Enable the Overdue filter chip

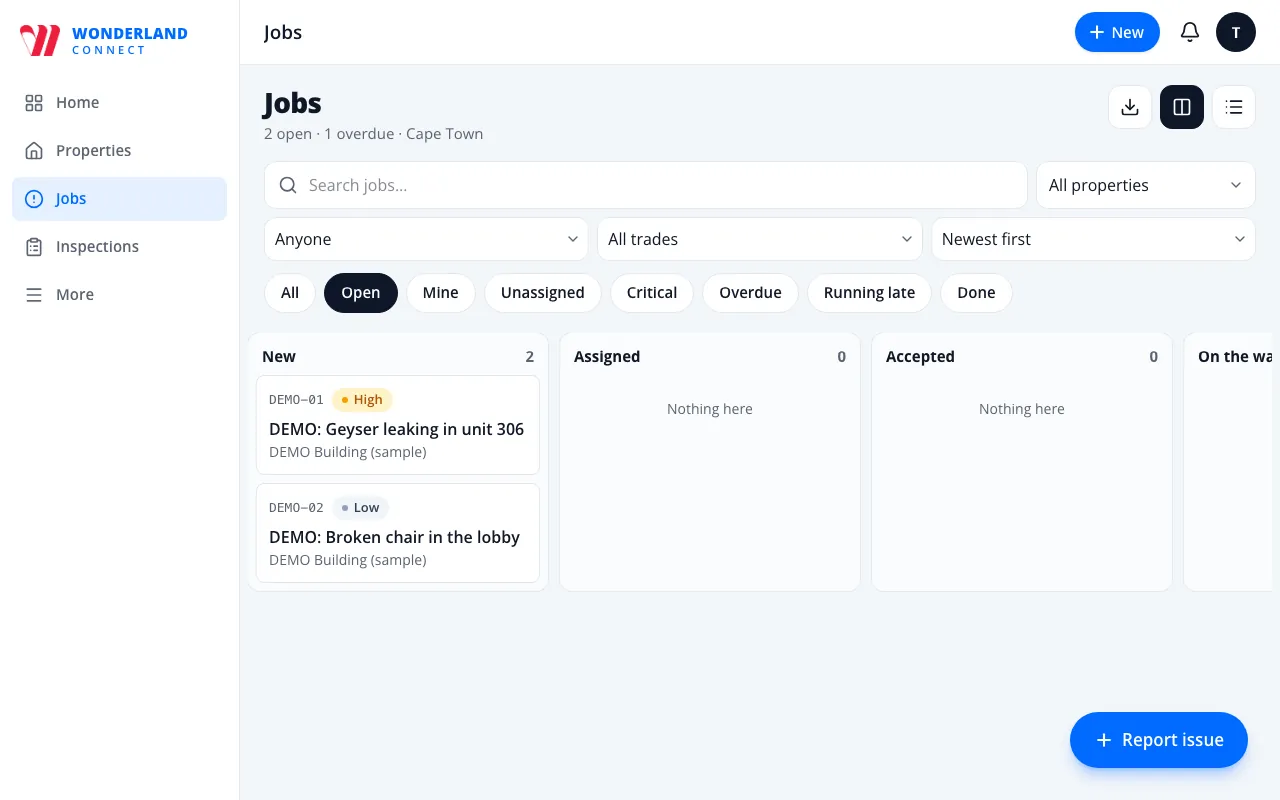(x=750, y=293)
